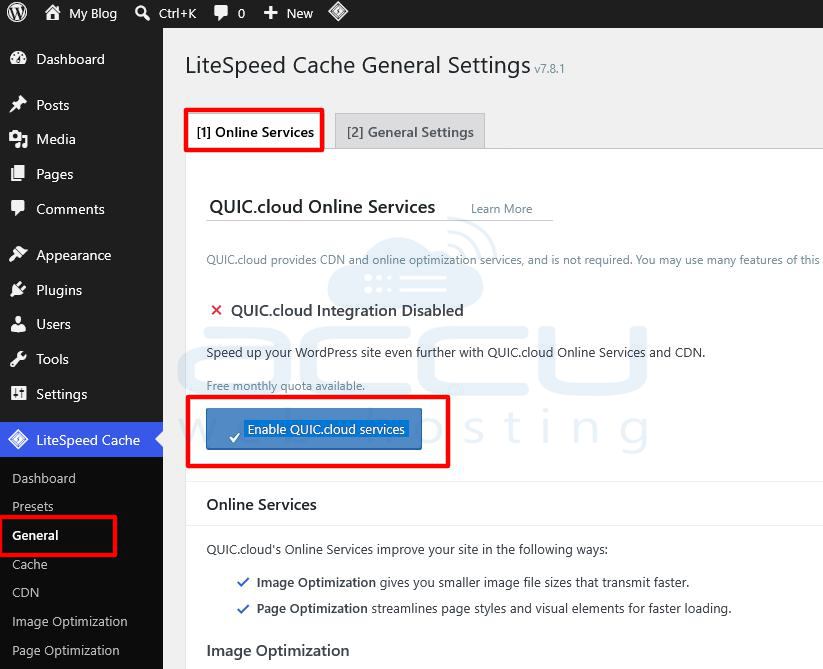823x669 pixels.
Task: Open the Cache submenu item
Action: pyautogui.click(x=30, y=564)
